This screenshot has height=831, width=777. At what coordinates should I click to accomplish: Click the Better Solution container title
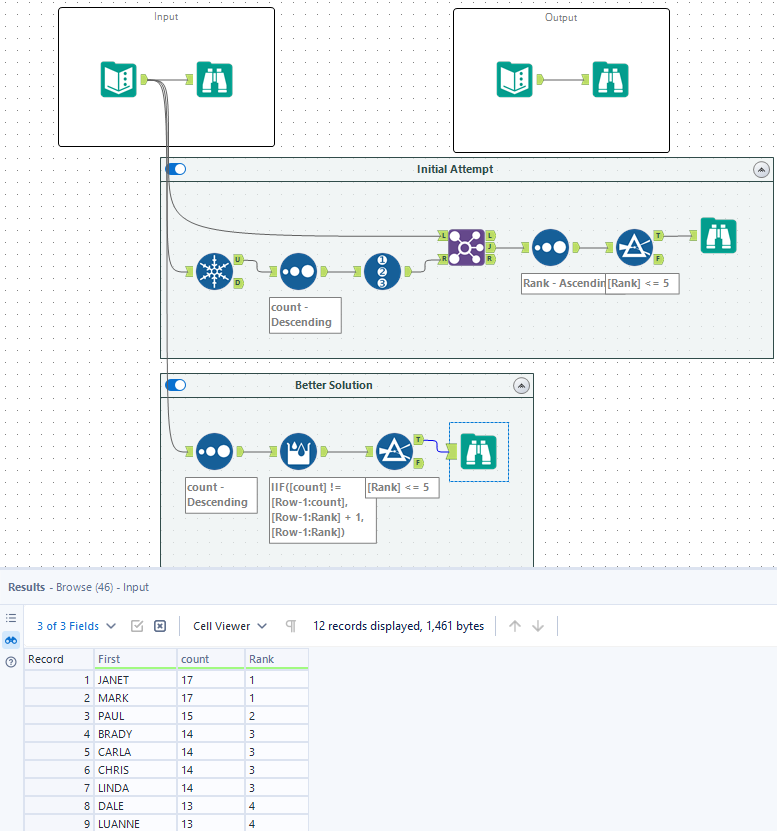pos(333,385)
